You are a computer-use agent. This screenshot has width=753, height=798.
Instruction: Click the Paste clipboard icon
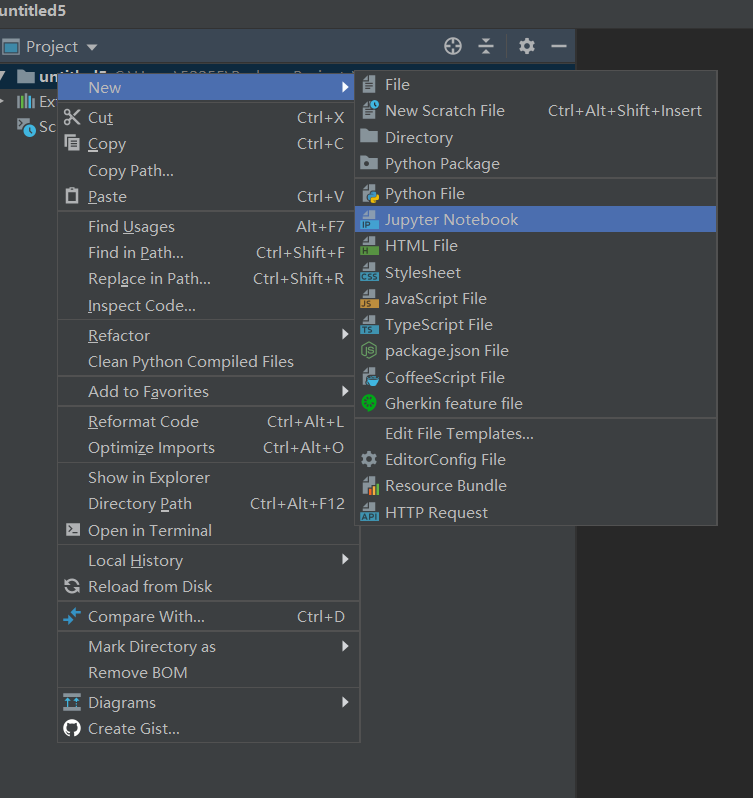coord(72,196)
